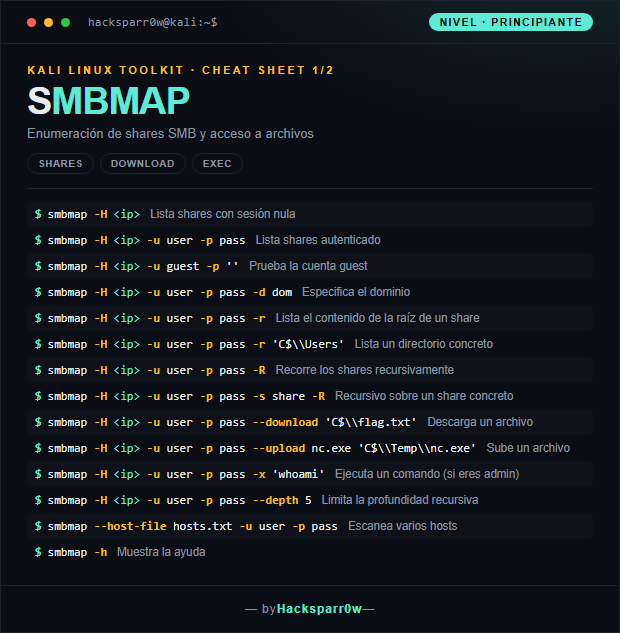Image resolution: width=620 pixels, height=633 pixels.
Task: Click the Hacksparr0w author name in footer
Action: tap(319, 609)
